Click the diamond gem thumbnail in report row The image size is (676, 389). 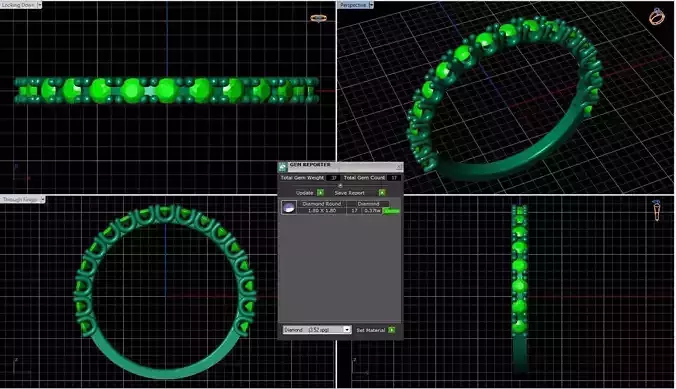(x=288, y=207)
